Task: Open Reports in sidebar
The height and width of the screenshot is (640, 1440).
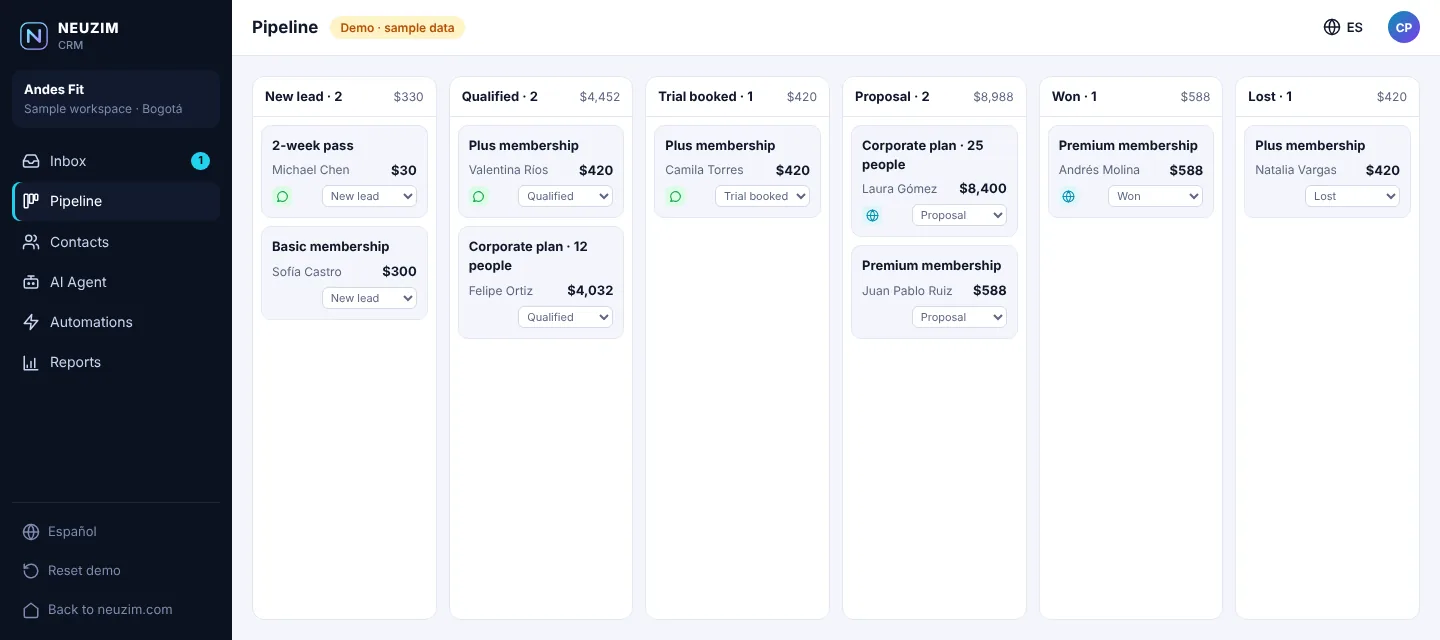Action: tap(116, 362)
